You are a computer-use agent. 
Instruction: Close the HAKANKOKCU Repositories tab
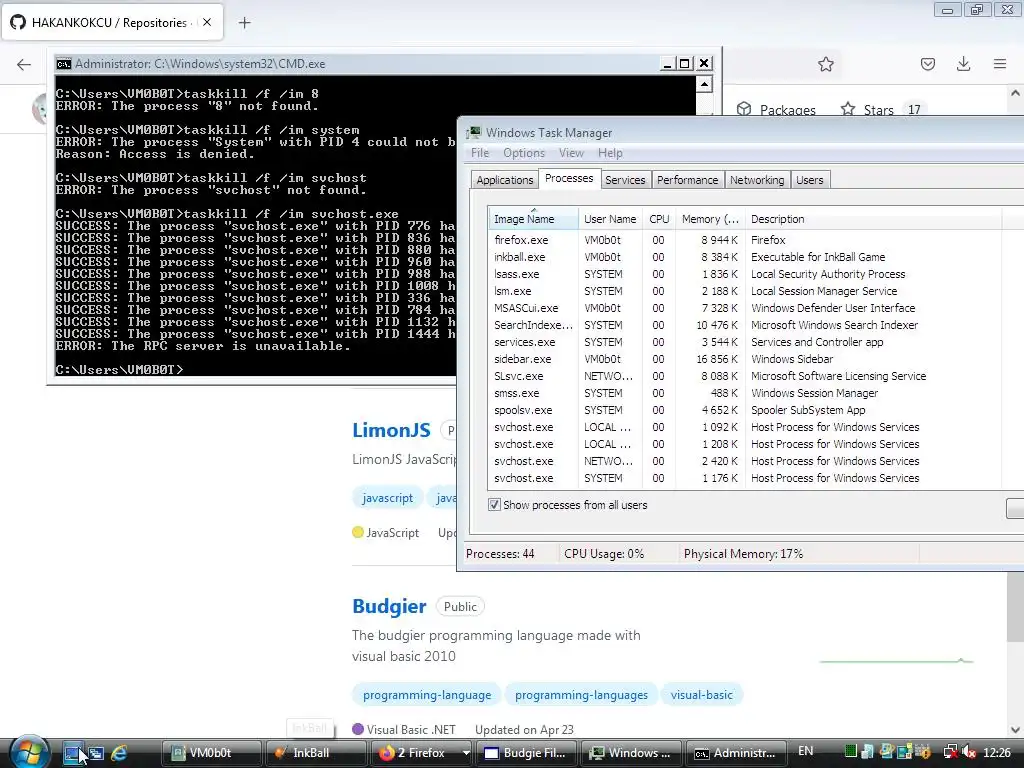[x=207, y=22]
